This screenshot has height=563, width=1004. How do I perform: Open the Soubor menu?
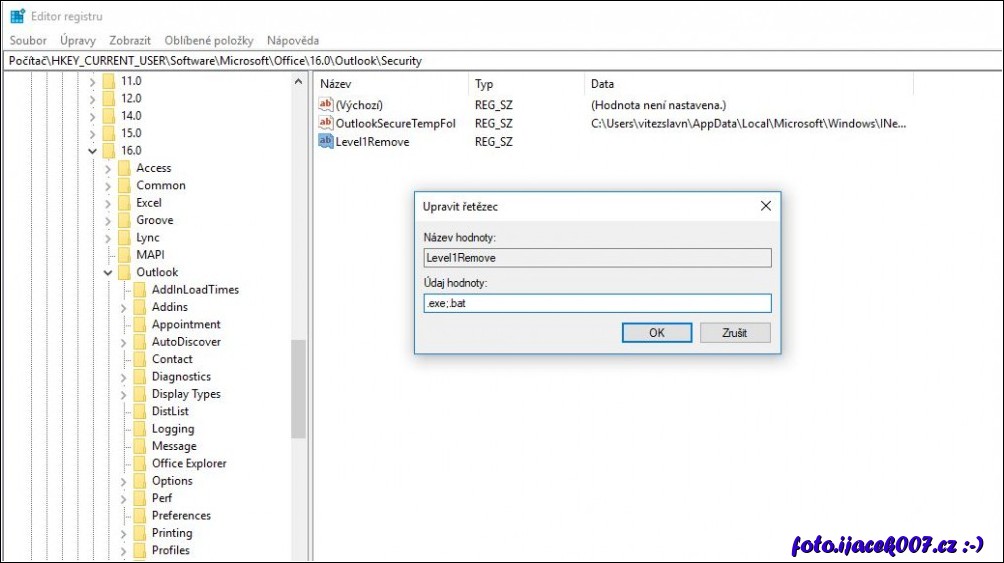click(x=28, y=40)
